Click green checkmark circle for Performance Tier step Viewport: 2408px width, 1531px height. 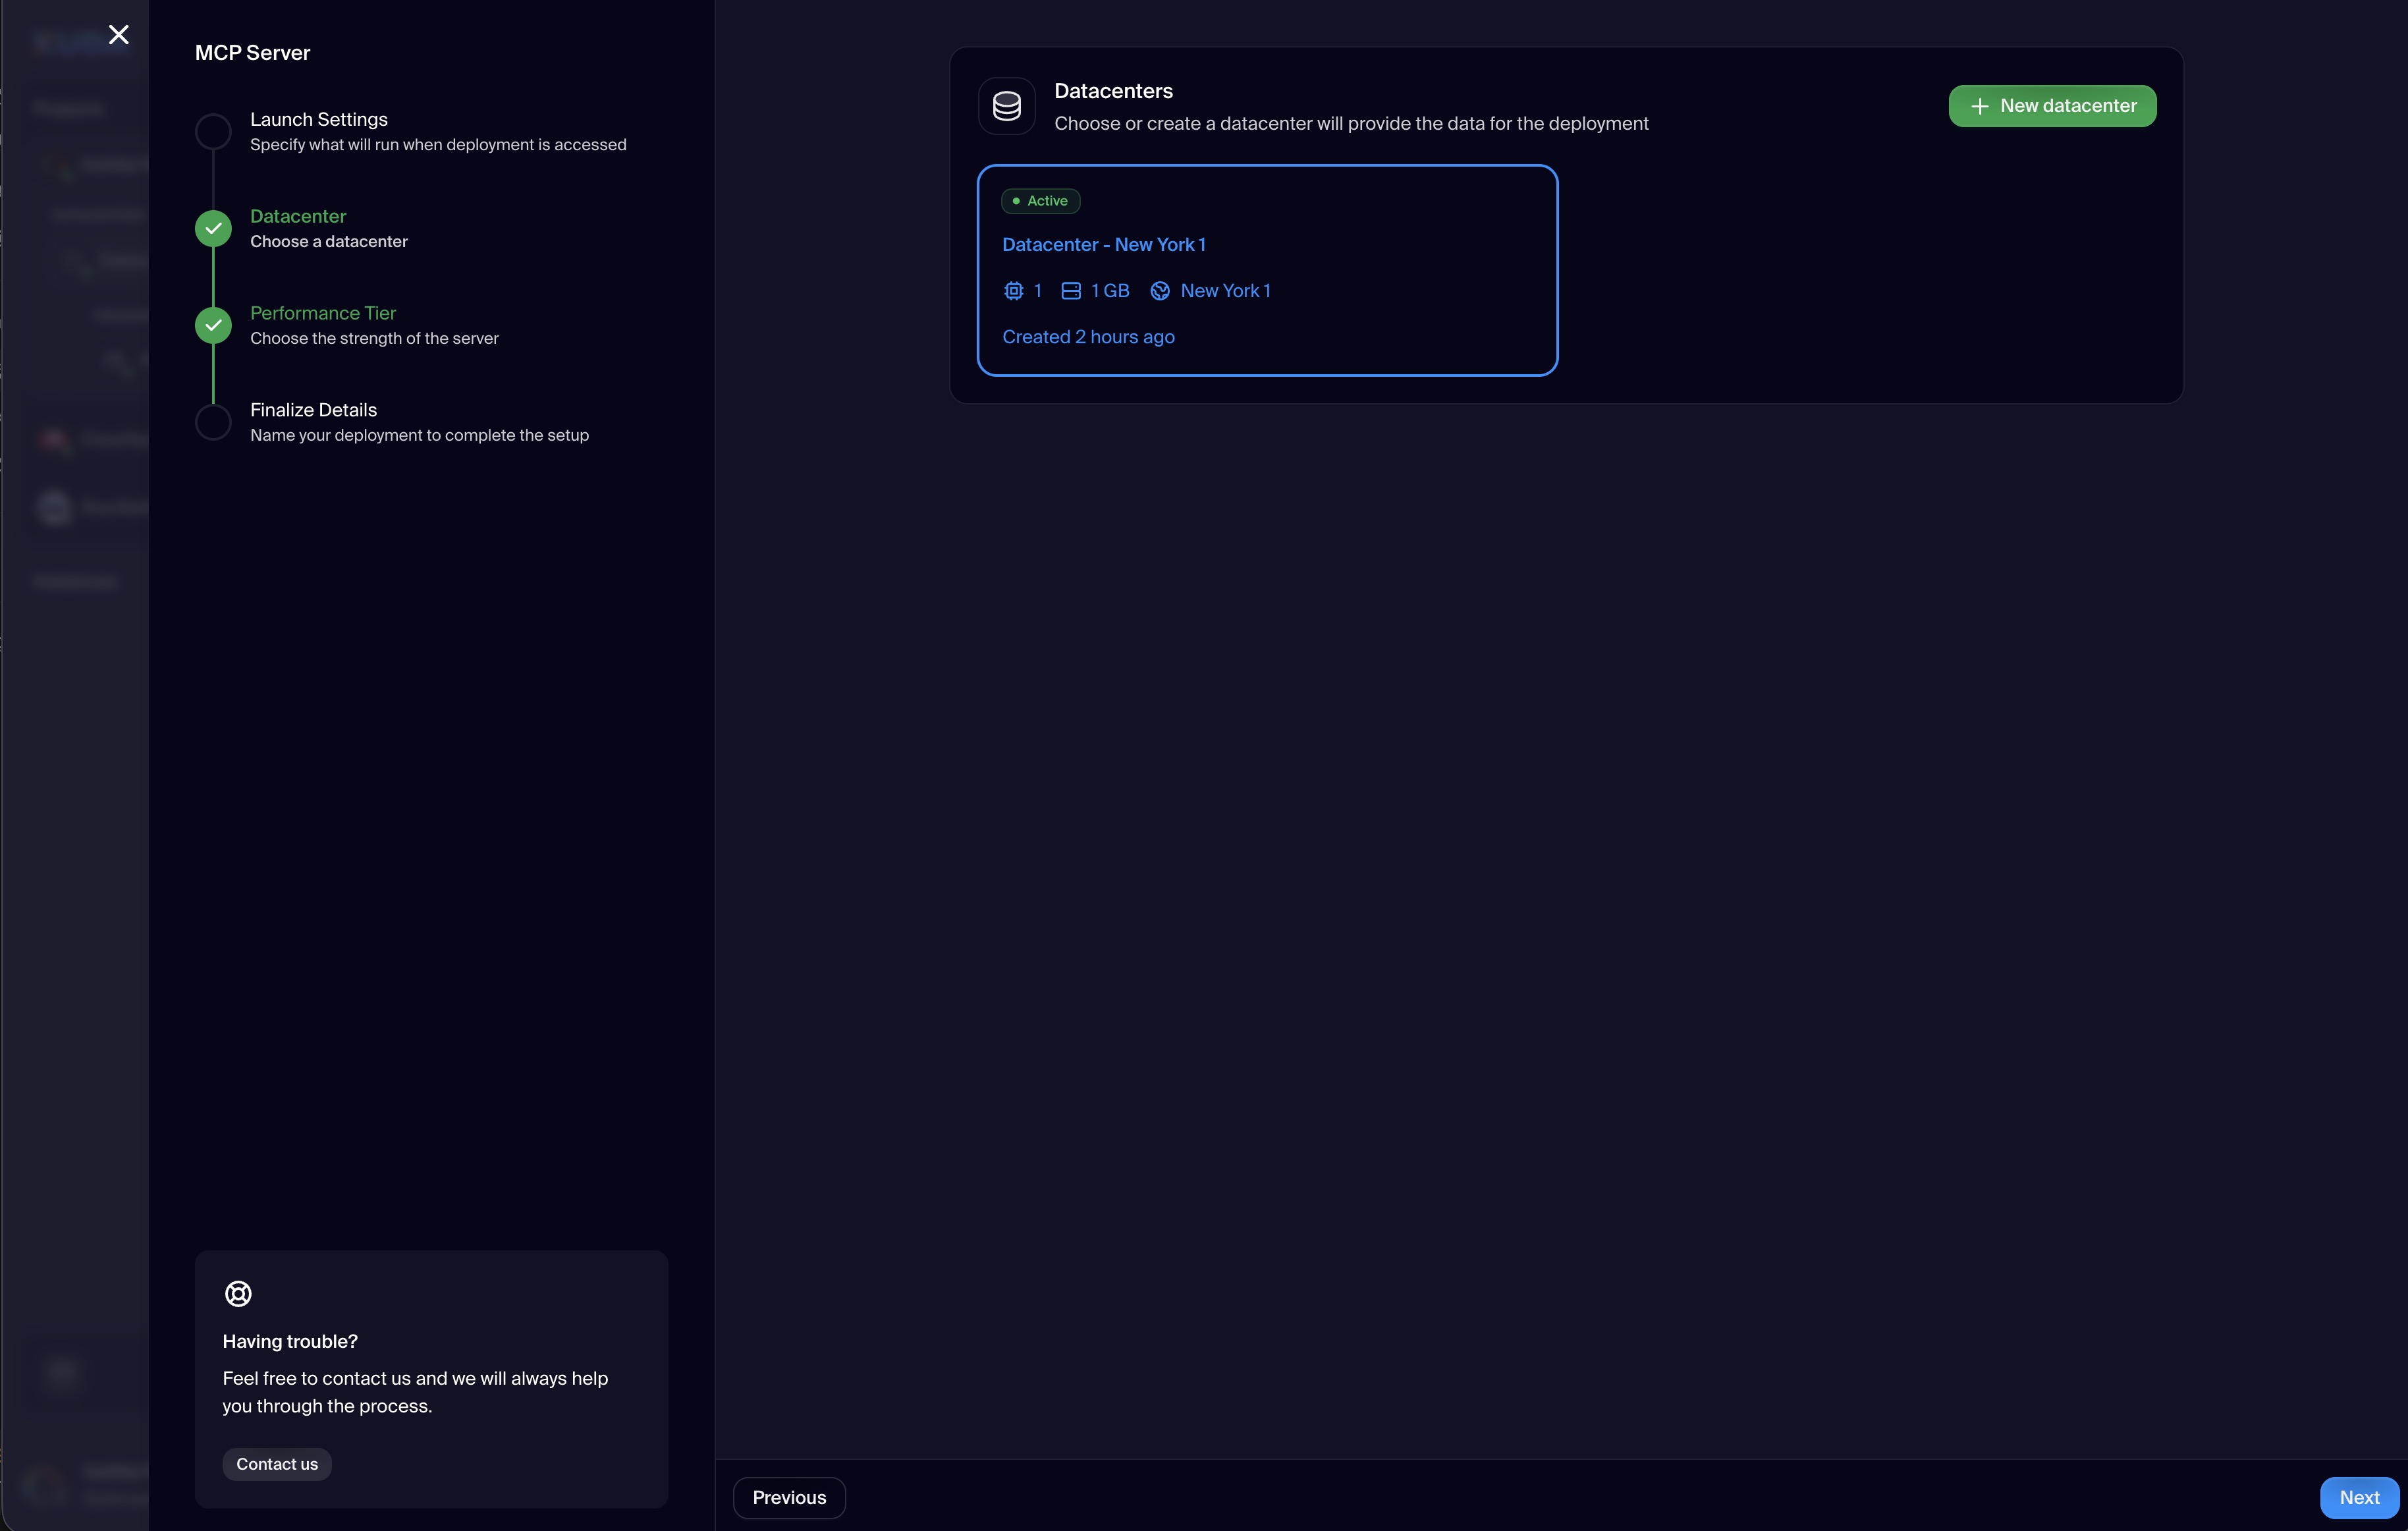[213, 326]
